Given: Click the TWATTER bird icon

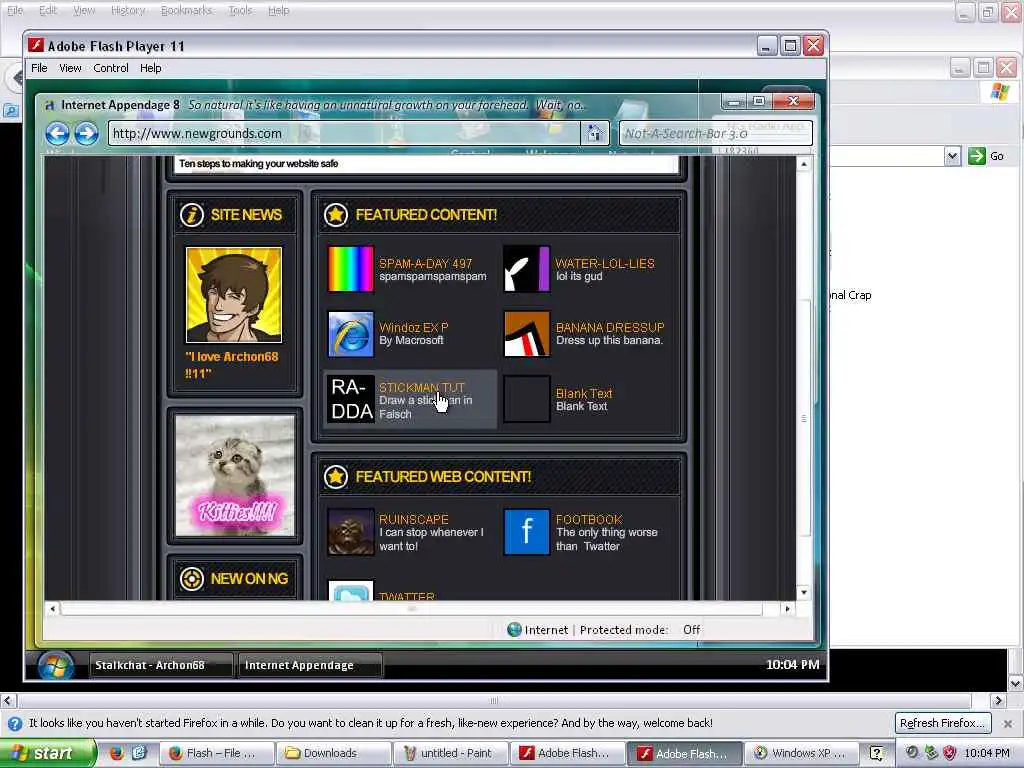Looking at the screenshot, I should point(351,590).
